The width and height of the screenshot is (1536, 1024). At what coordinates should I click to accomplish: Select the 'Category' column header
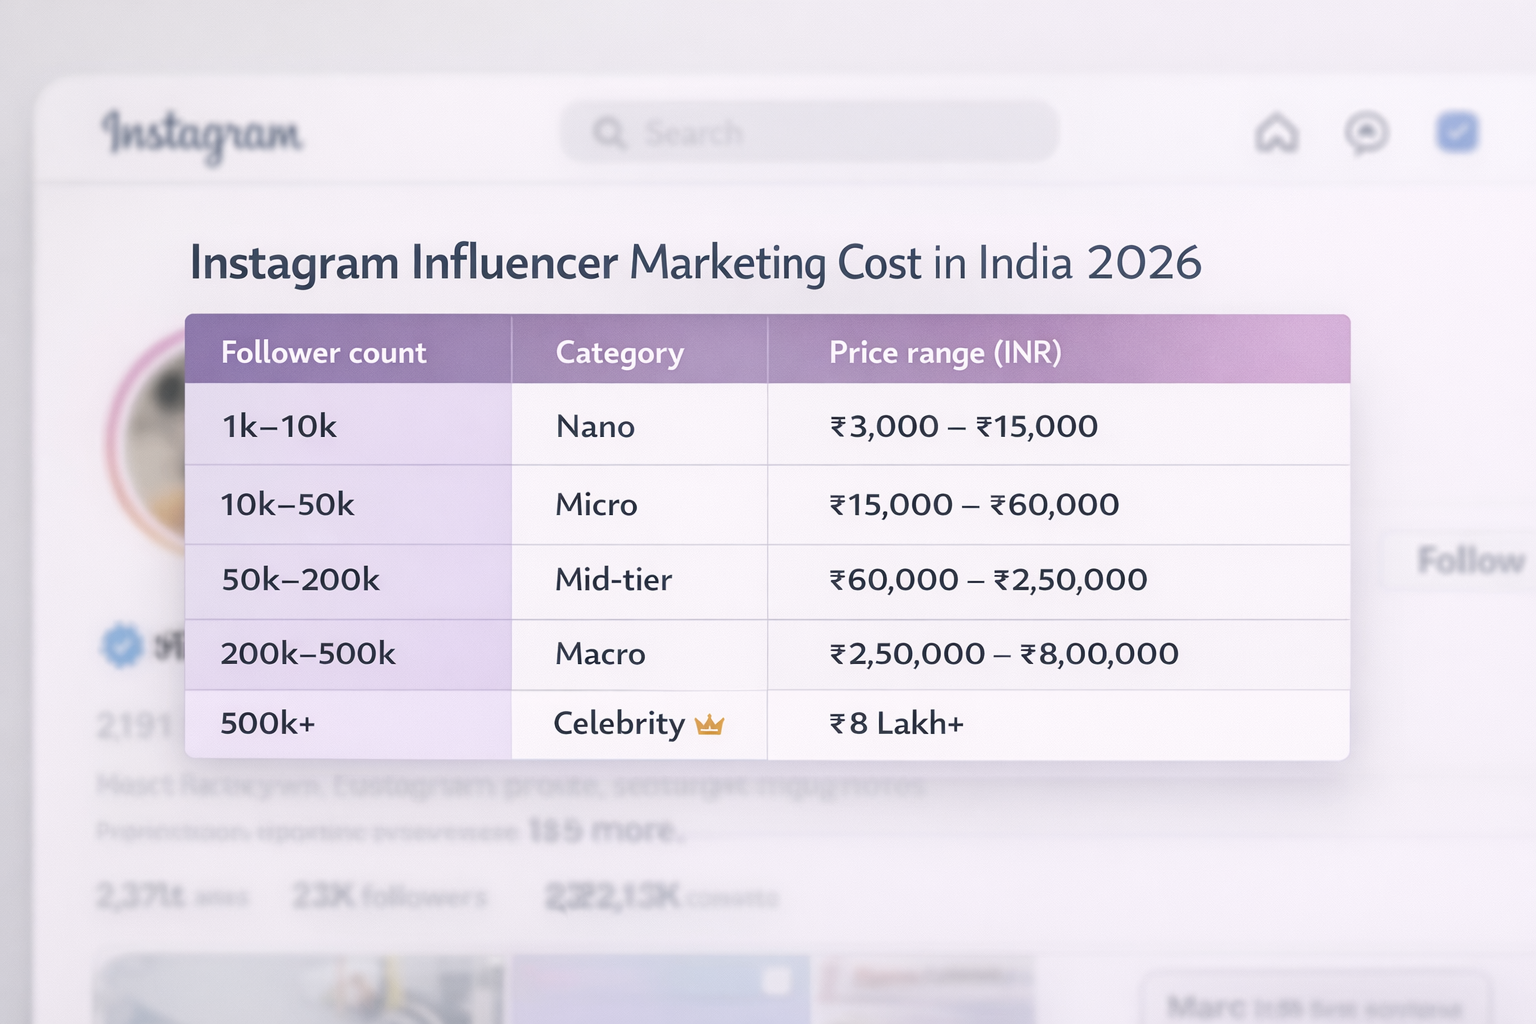[x=619, y=352]
